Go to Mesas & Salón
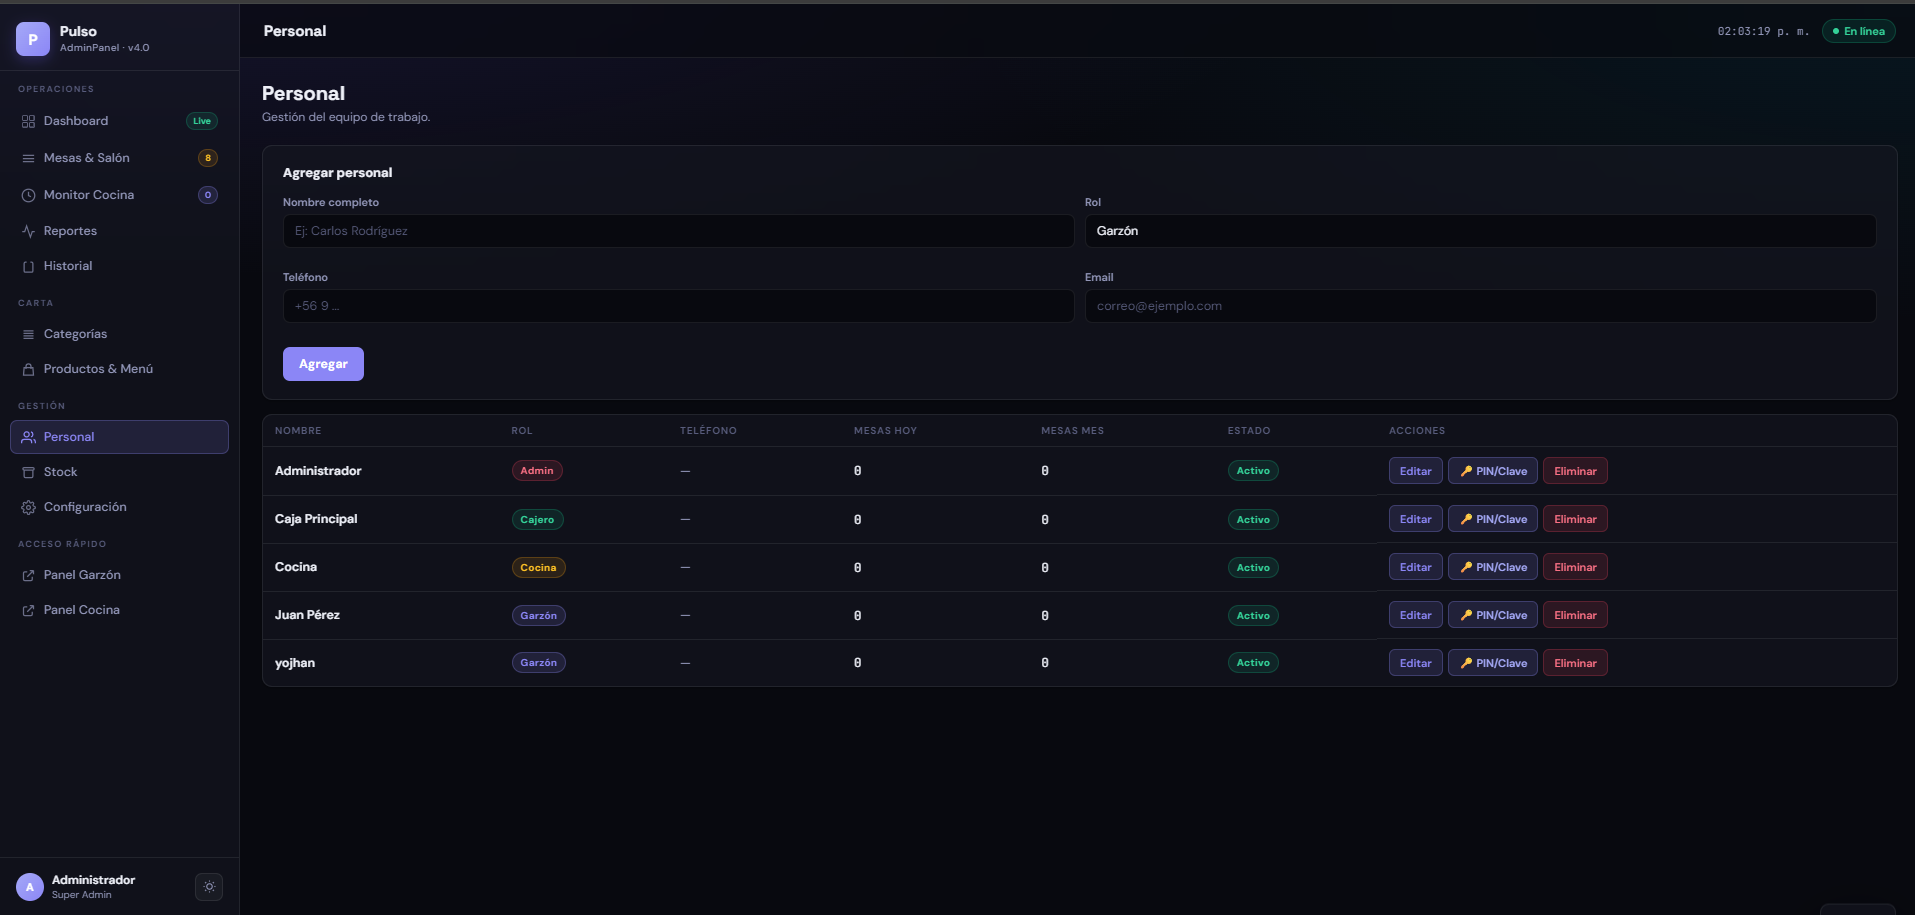Viewport: 1915px width, 915px height. tap(119, 158)
